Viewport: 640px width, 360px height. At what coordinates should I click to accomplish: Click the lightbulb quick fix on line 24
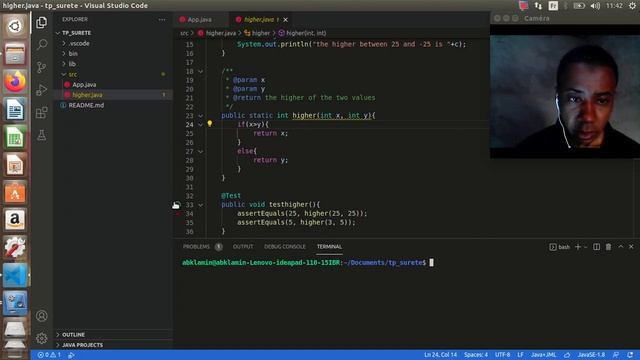[x=209, y=124]
